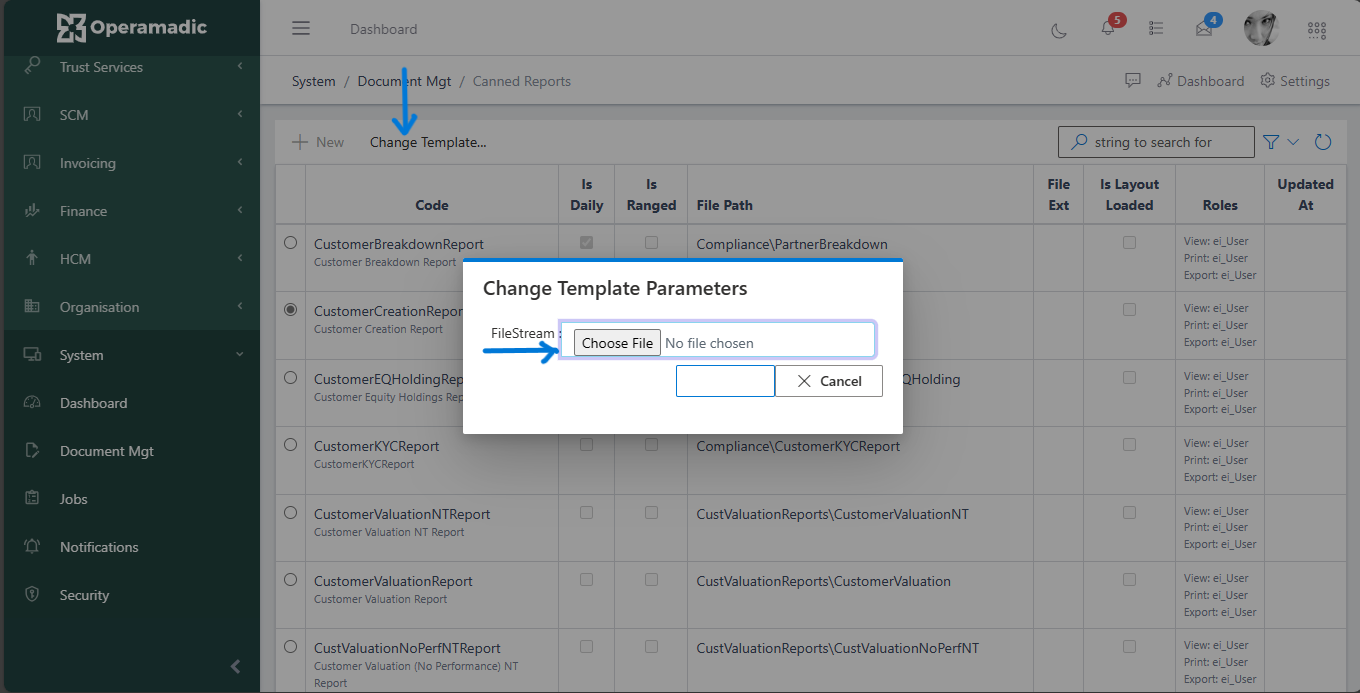
Task: Expand Organisation submenu
Action: pyautogui.click(x=240, y=306)
